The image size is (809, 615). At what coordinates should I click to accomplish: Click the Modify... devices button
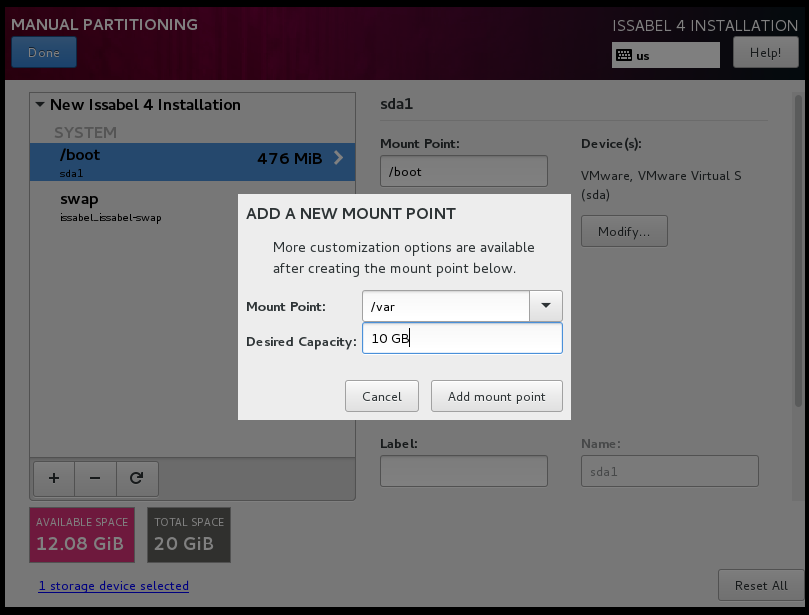[x=624, y=231]
